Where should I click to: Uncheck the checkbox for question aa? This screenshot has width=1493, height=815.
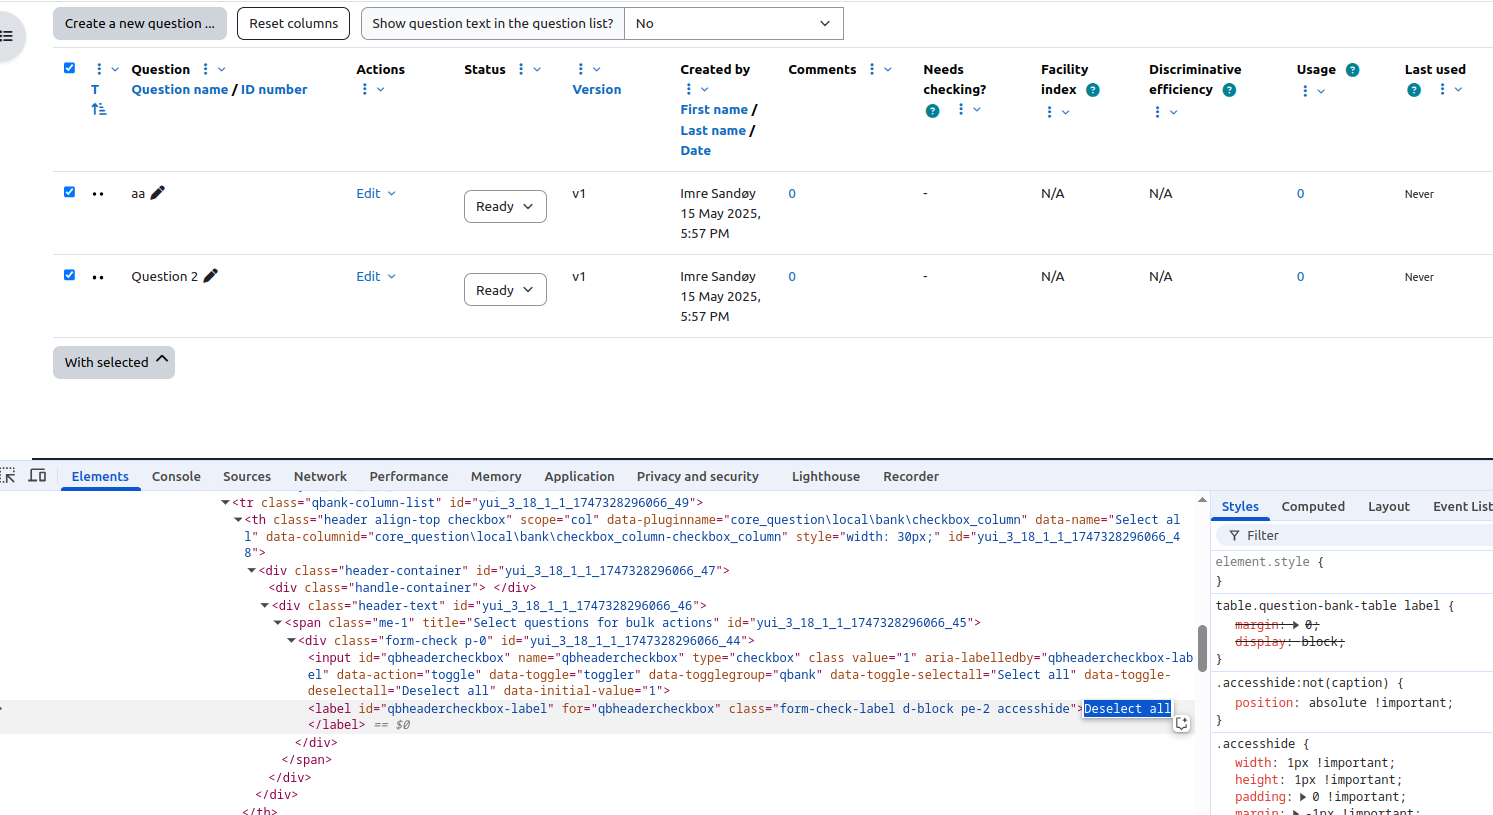click(x=69, y=192)
